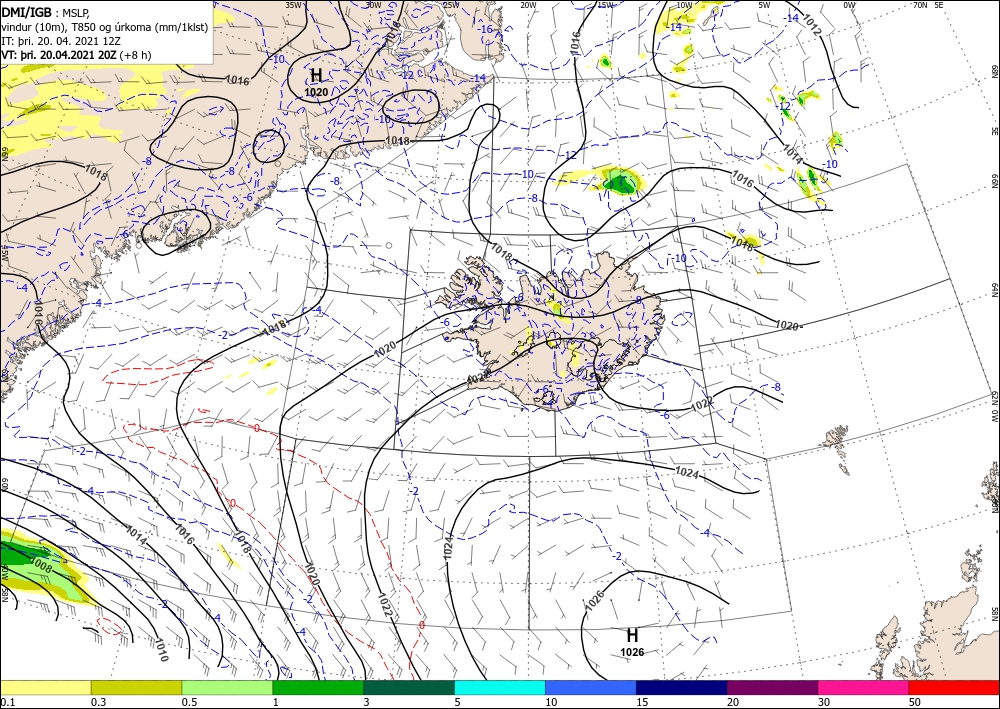Screen dimensions: 1000x709
Task: Pick the cyan 5–10 legend swatch
Action: click(500, 687)
